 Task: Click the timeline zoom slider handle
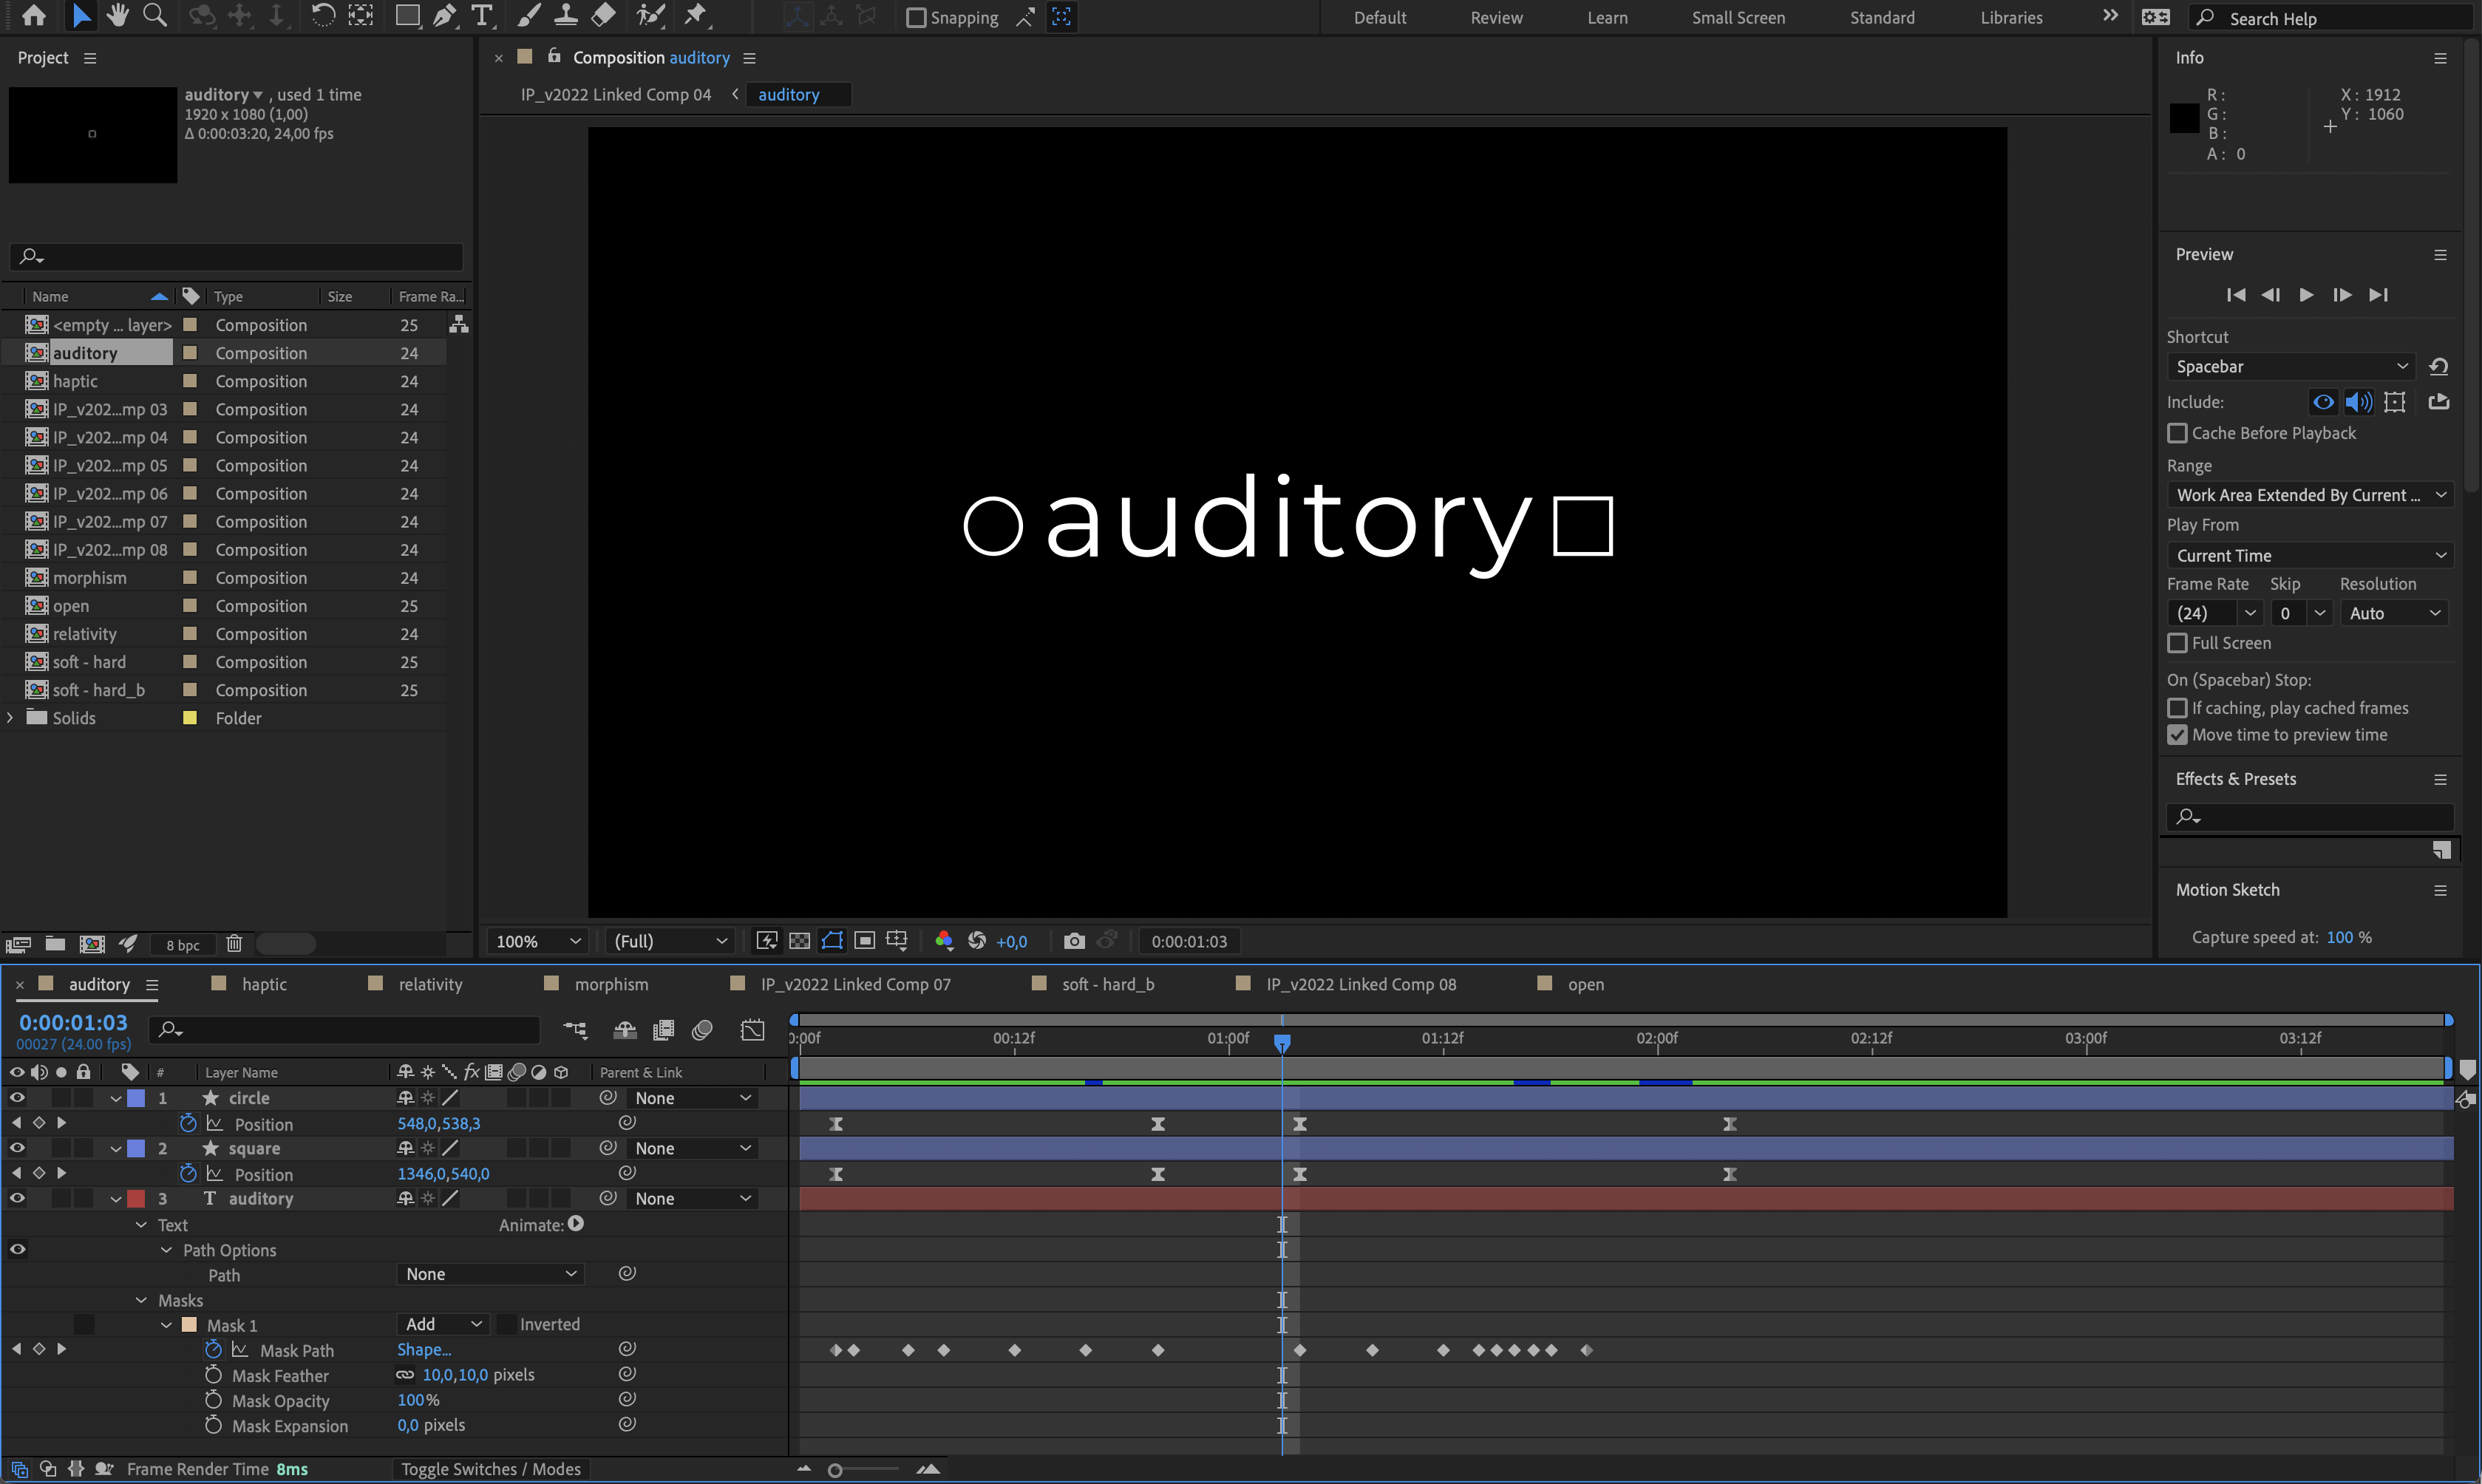coord(835,1470)
